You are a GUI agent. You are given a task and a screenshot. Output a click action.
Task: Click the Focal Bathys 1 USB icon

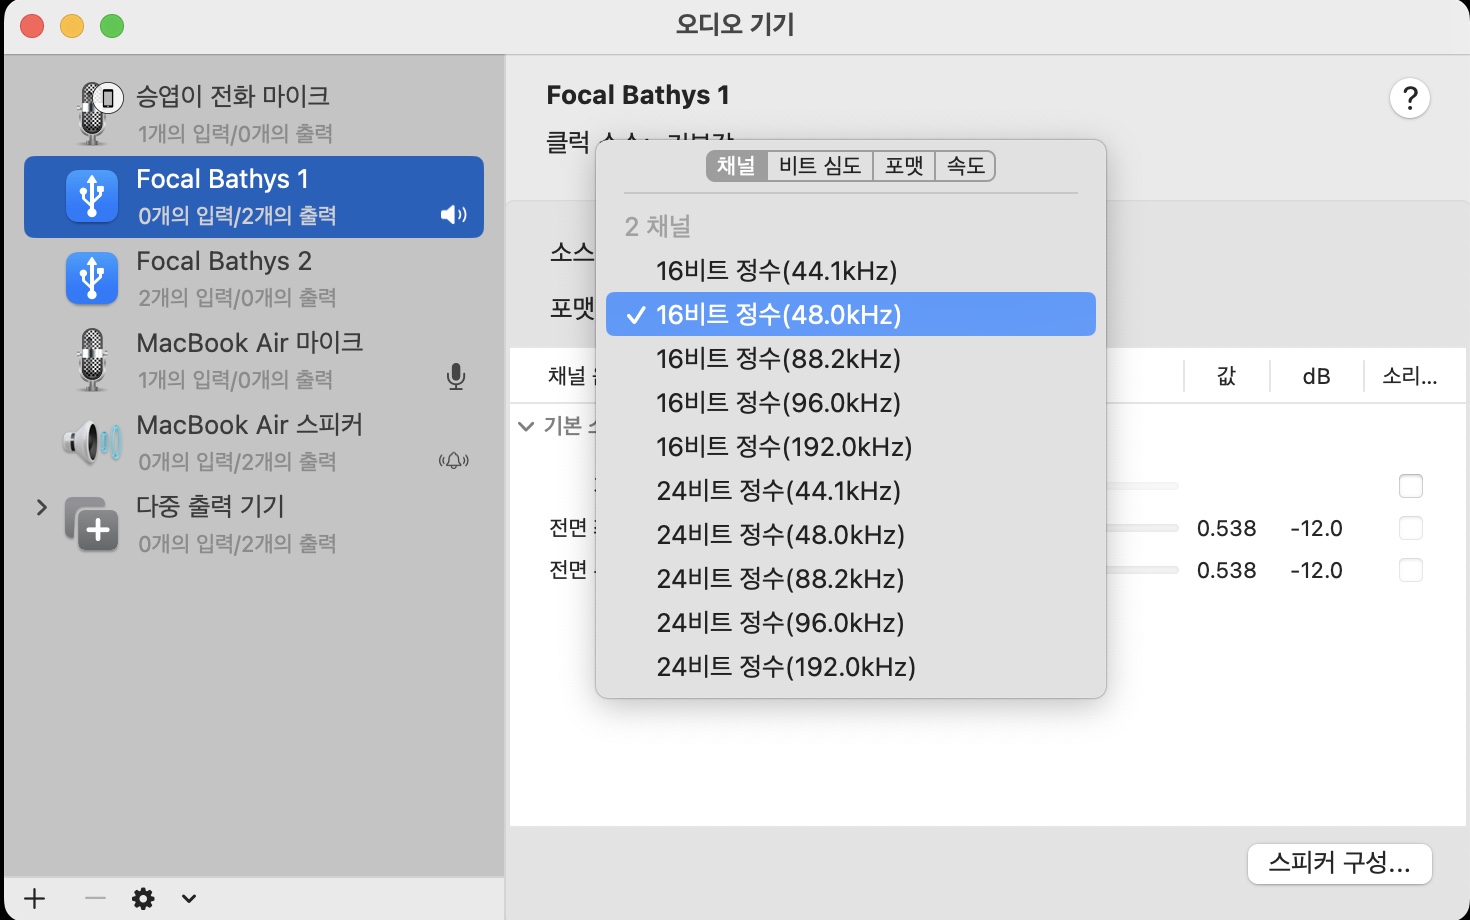coord(92,196)
